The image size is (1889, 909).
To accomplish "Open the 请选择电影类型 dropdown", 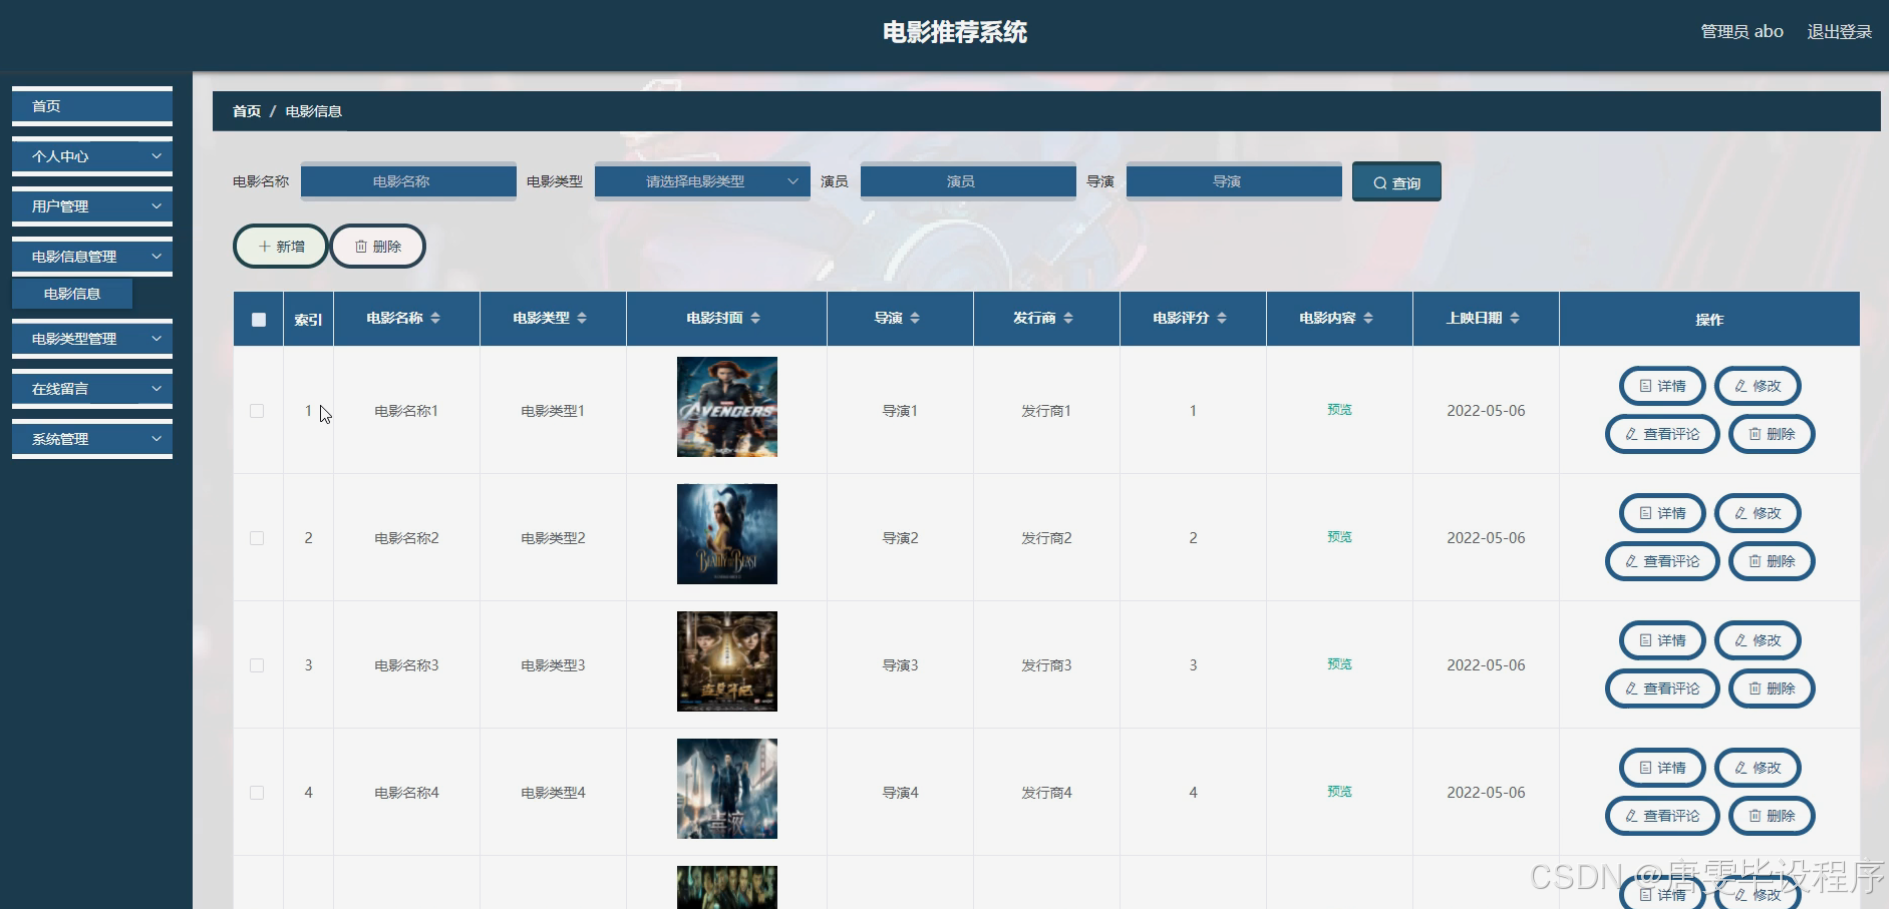I will click(x=702, y=181).
